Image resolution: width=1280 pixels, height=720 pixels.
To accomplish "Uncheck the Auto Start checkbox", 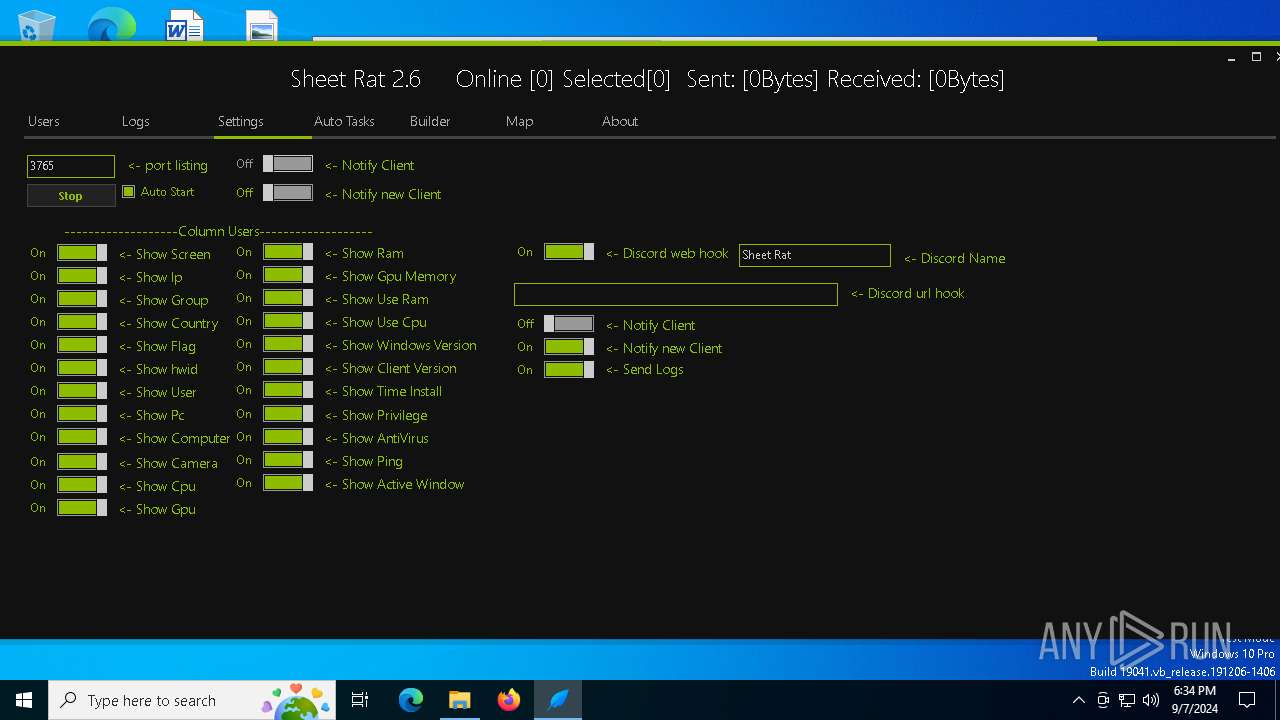I will pyautogui.click(x=129, y=192).
